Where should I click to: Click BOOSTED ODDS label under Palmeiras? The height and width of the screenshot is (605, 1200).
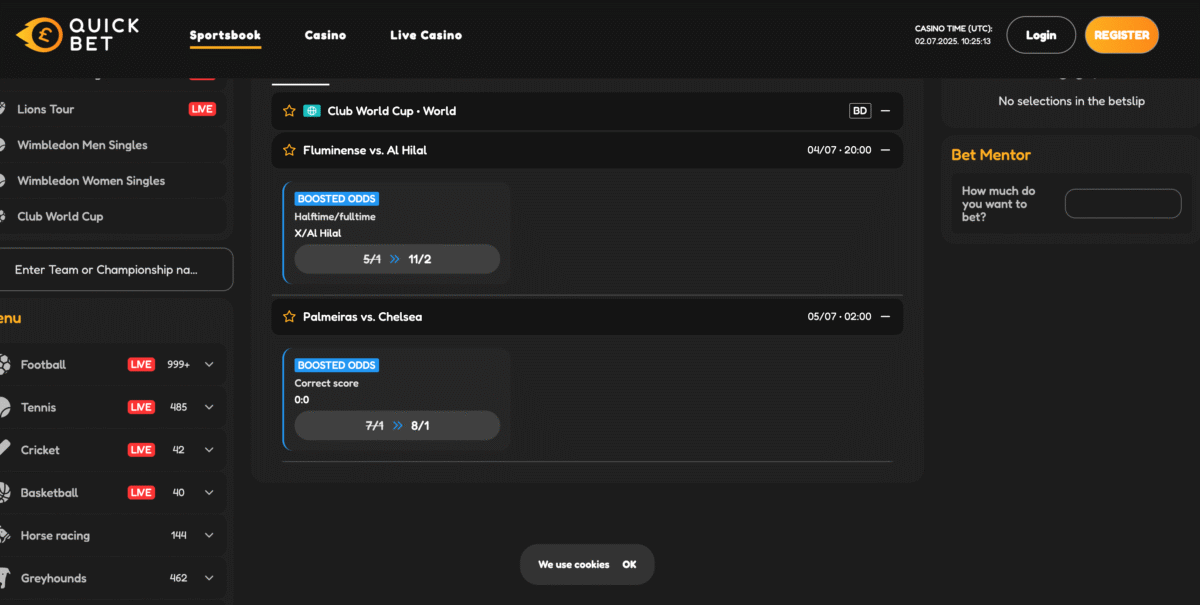(337, 365)
